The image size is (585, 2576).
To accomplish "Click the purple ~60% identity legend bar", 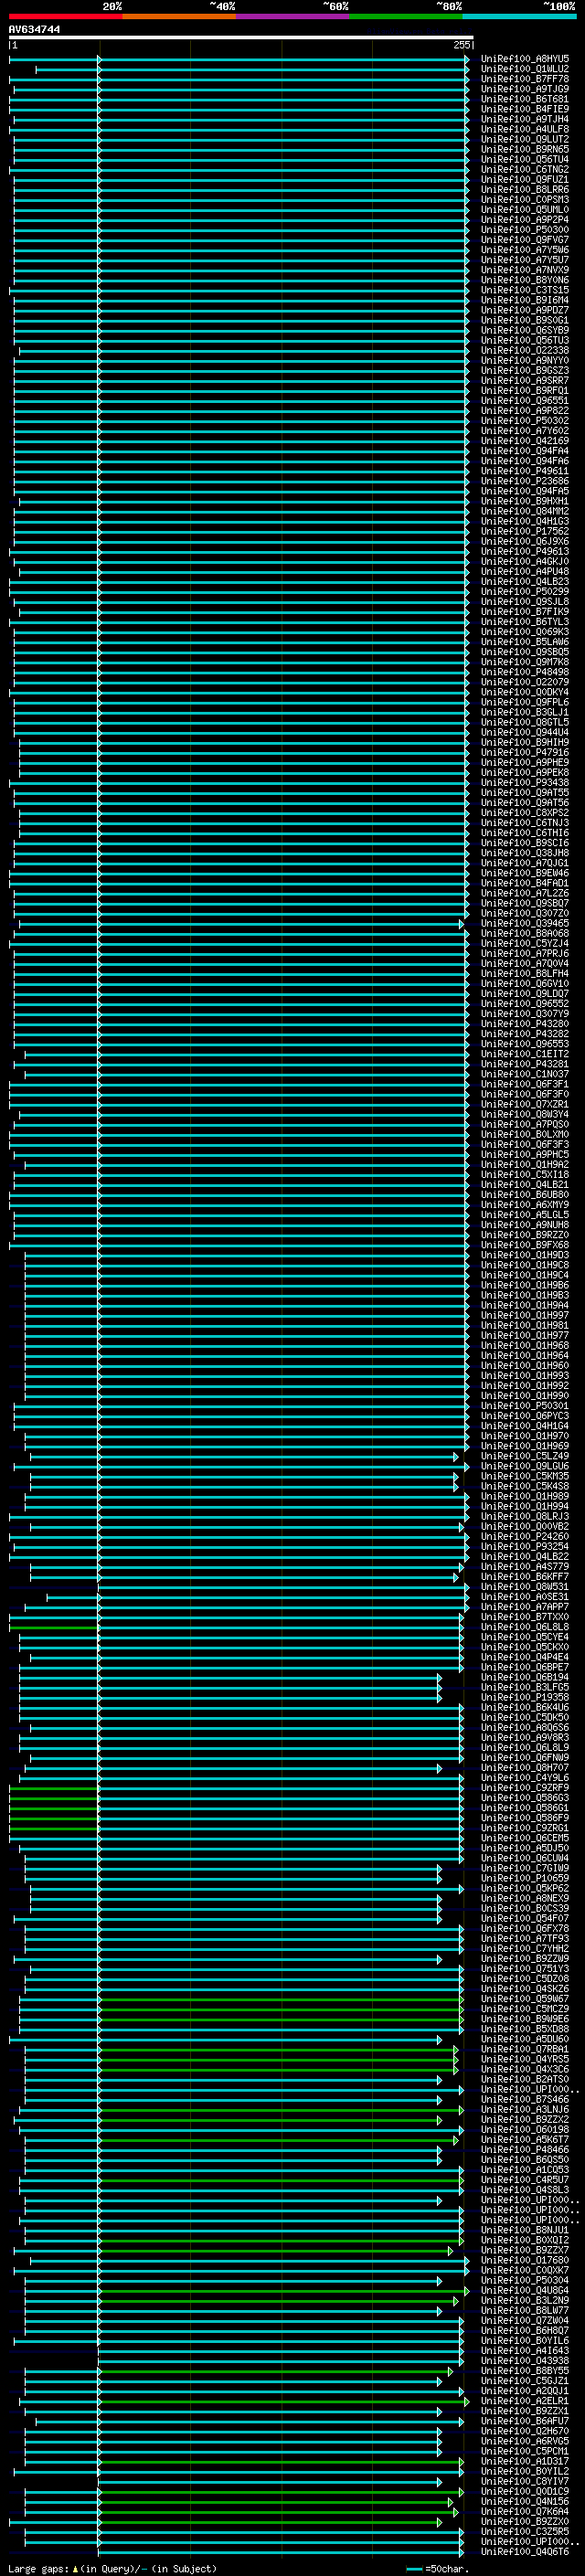I will coord(293,16).
